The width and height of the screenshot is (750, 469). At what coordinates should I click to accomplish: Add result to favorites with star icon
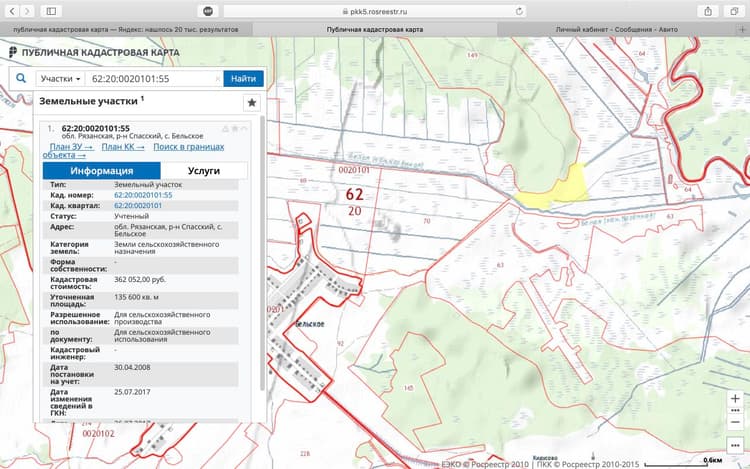pos(252,103)
